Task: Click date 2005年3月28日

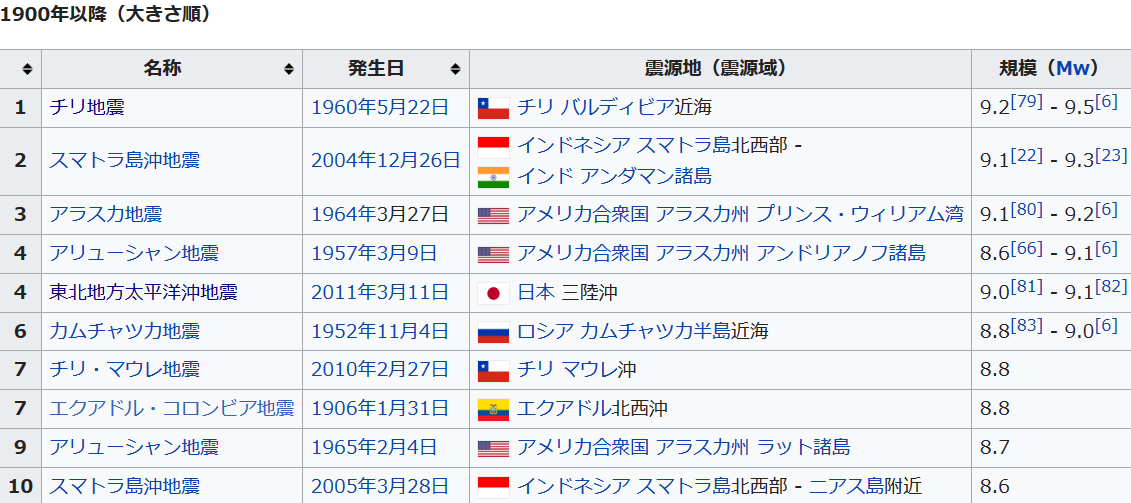Action: coord(379,487)
